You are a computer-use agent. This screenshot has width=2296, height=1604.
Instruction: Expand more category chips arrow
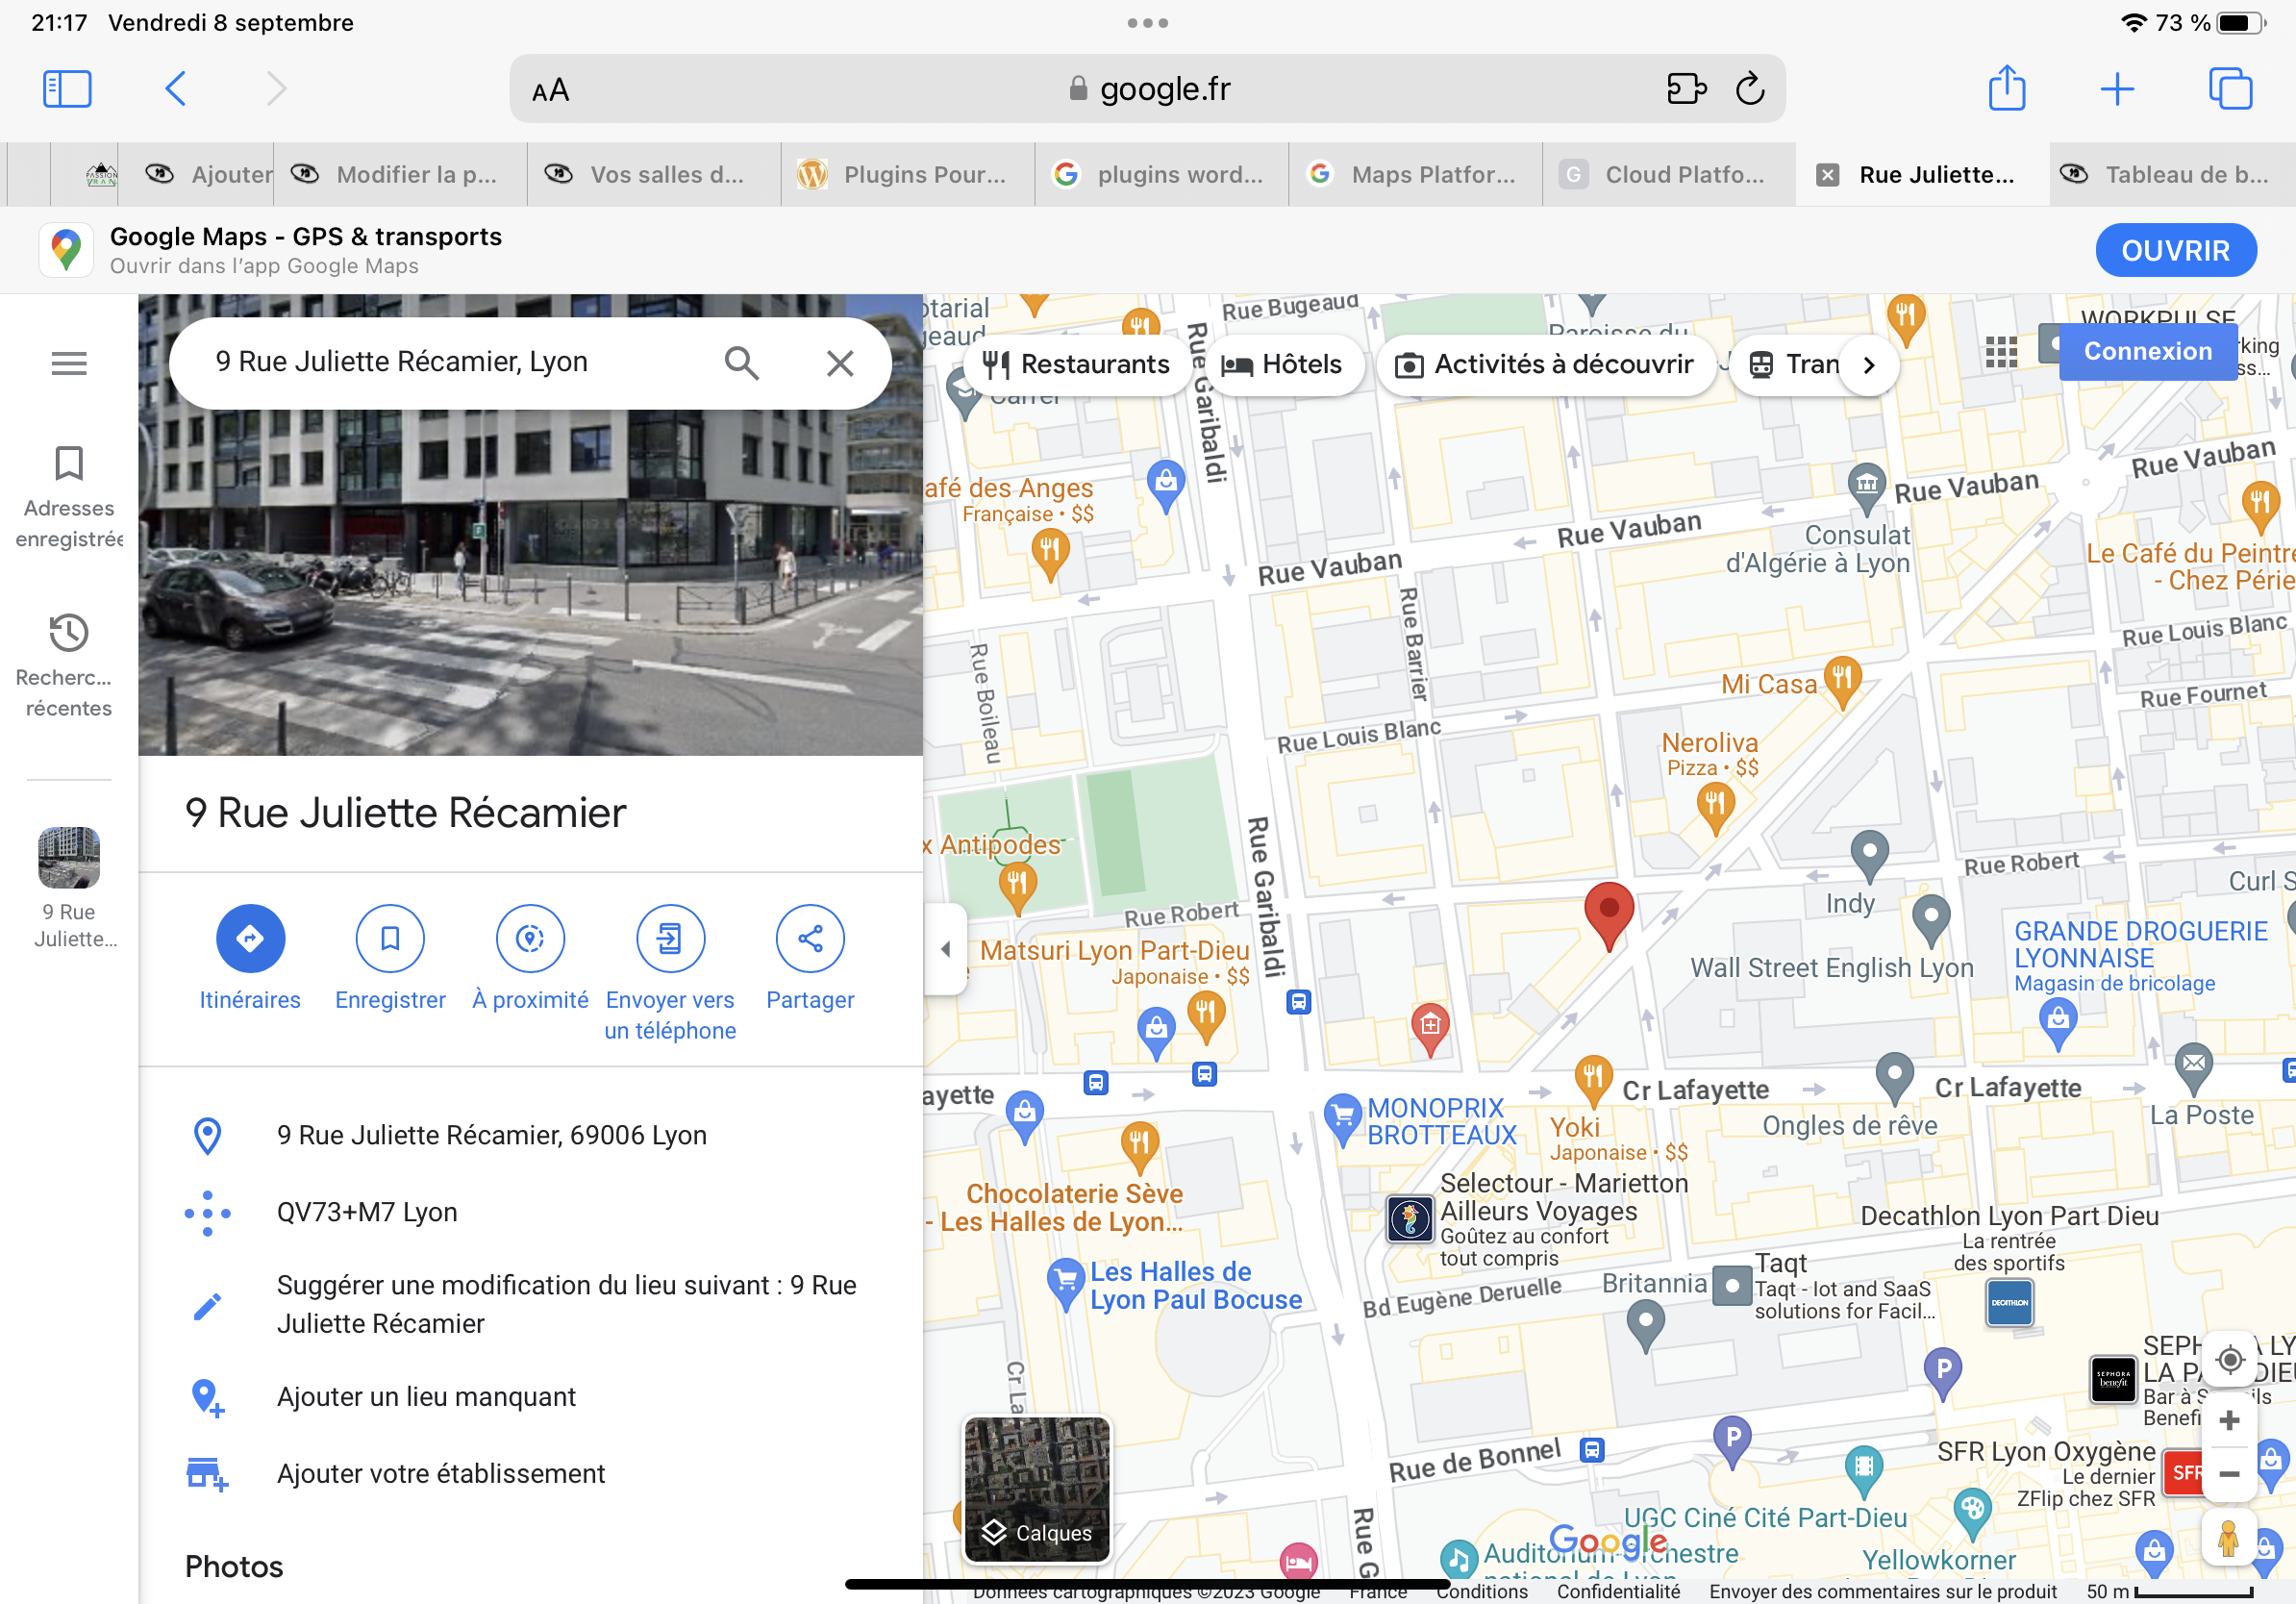pyautogui.click(x=1869, y=365)
